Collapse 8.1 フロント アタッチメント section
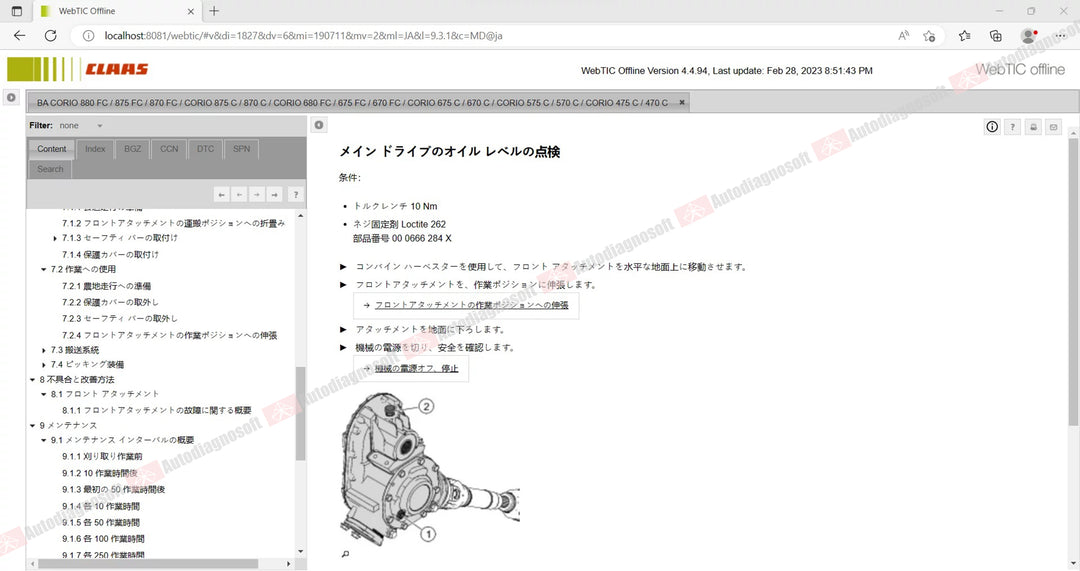The image size is (1080, 571). coord(43,394)
